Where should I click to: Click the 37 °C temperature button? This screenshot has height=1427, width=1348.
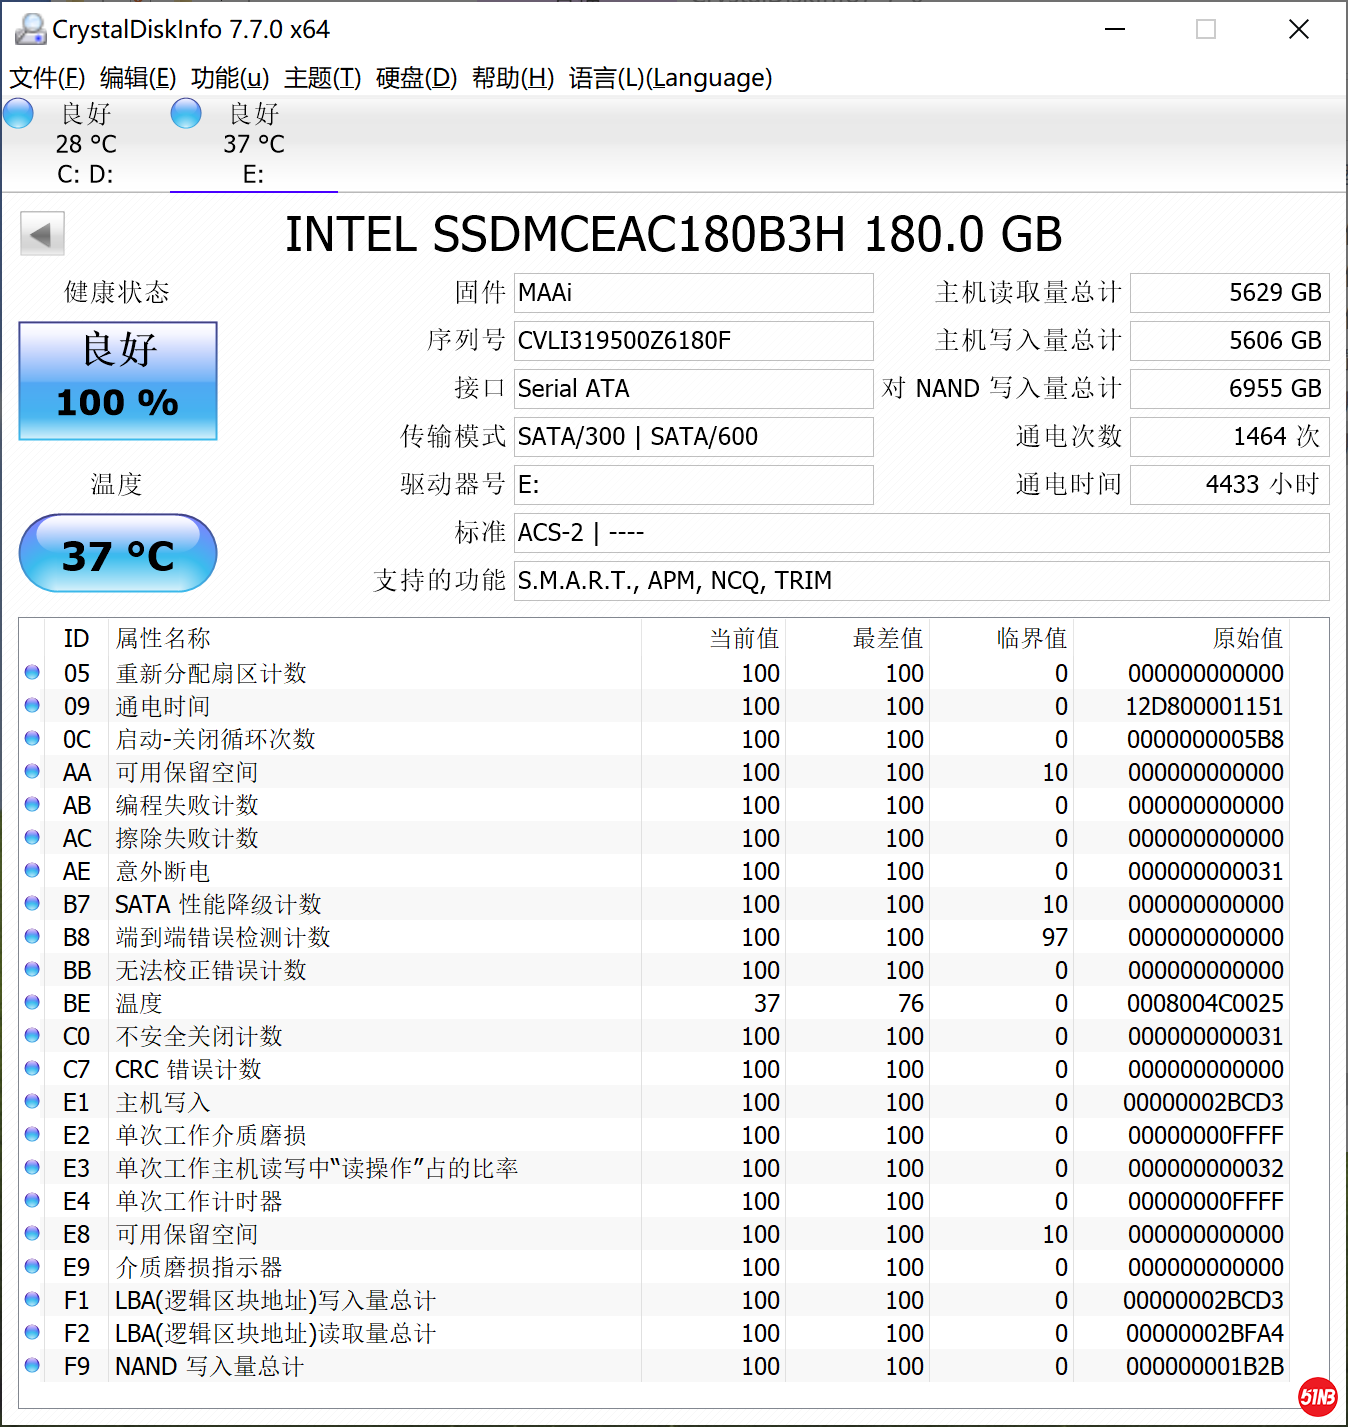[x=118, y=554]
